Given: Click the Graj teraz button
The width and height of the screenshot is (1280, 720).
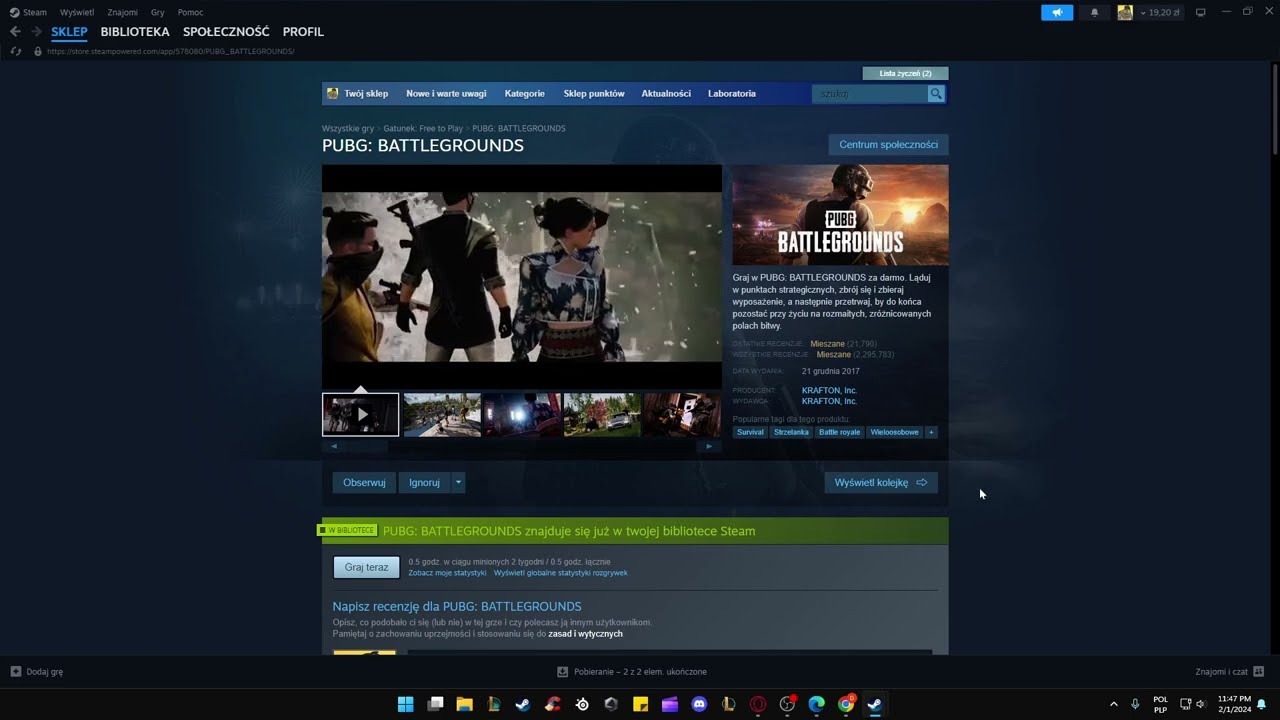Looking at the screenshot, I should pos(366,567).
